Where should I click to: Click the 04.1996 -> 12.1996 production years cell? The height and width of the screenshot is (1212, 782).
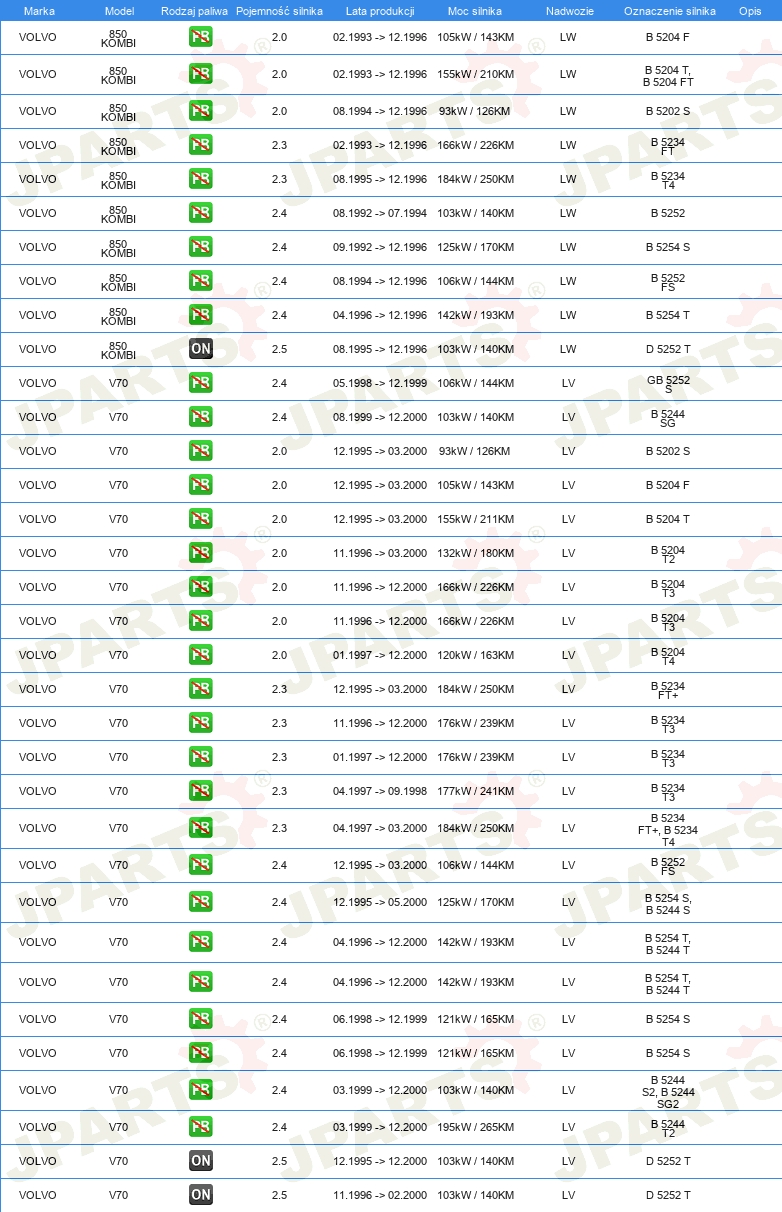(x=380, y=315)
